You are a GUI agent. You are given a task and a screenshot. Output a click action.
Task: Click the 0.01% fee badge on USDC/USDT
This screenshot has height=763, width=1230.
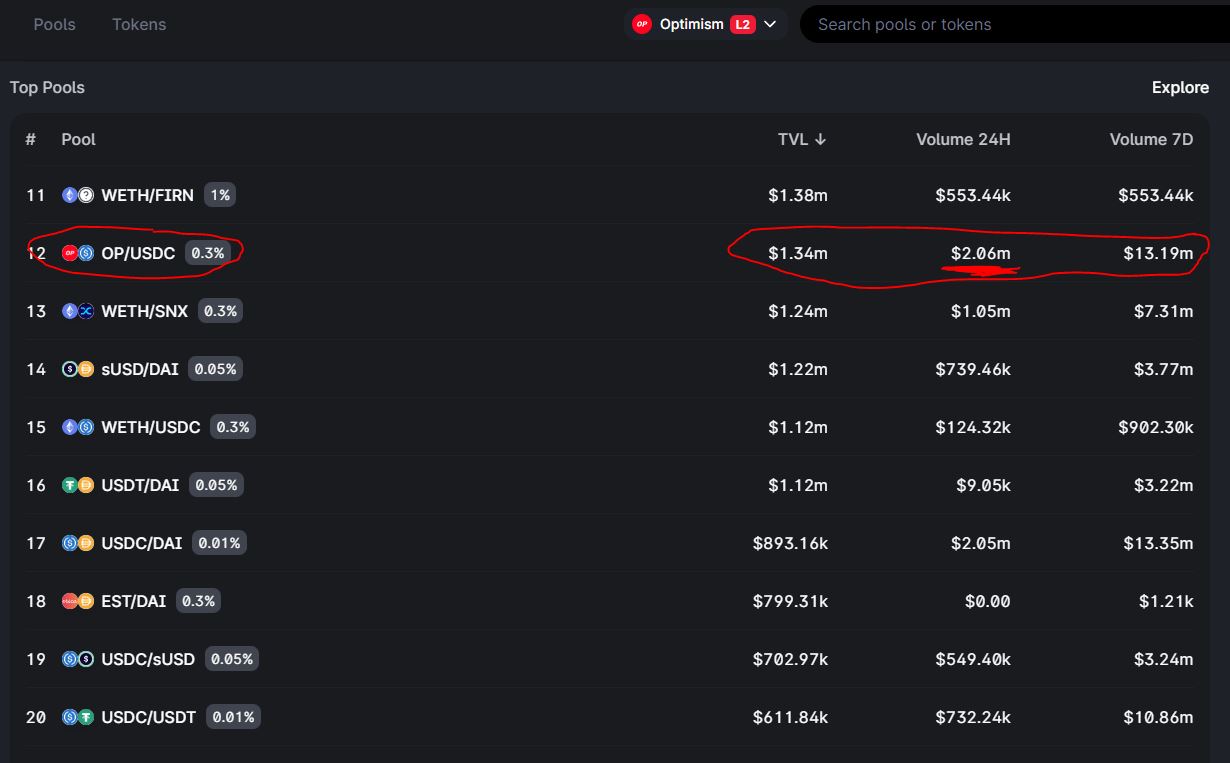pyautogui.click(x=233, y=717)
